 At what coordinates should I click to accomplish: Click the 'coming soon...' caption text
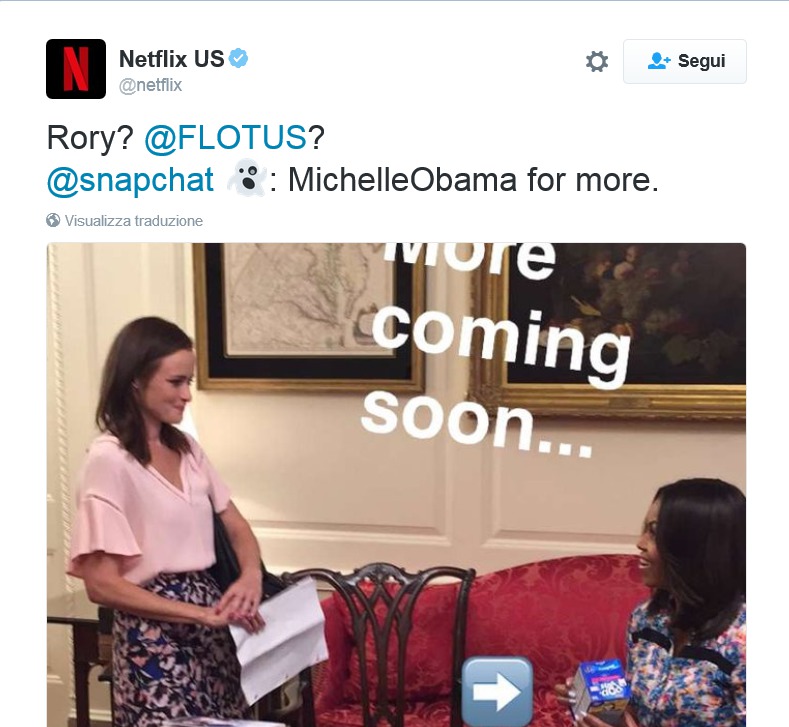coord(496,382)
